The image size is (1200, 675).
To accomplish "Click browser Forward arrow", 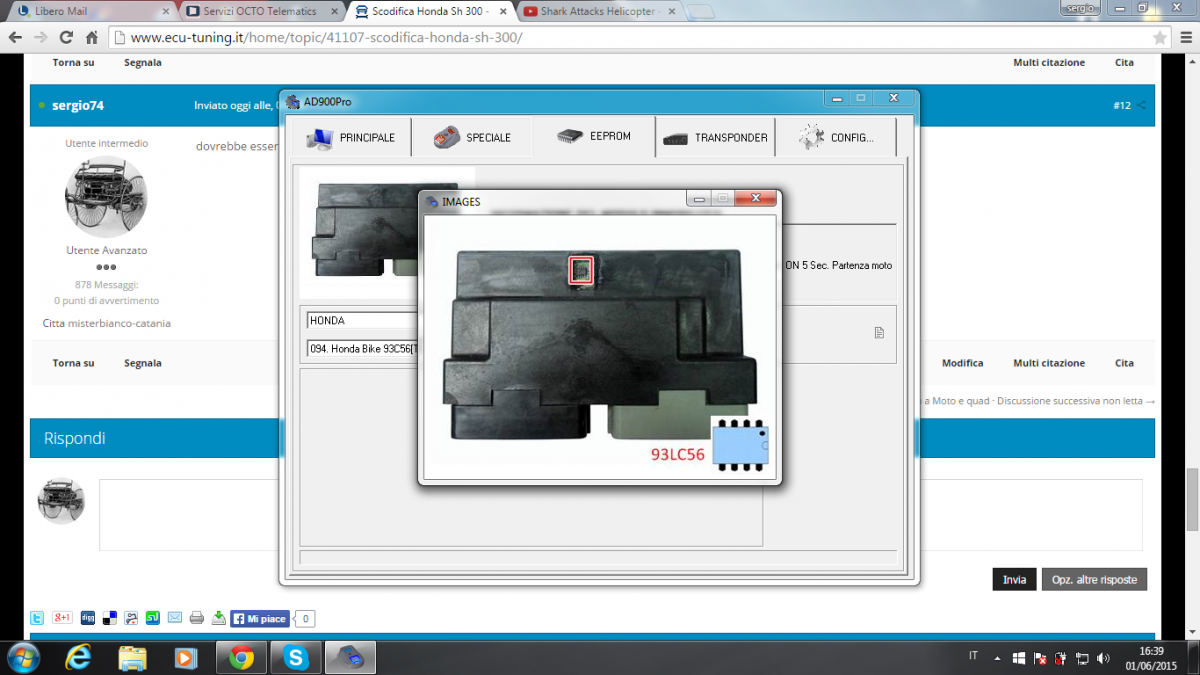I will (41, 37).
